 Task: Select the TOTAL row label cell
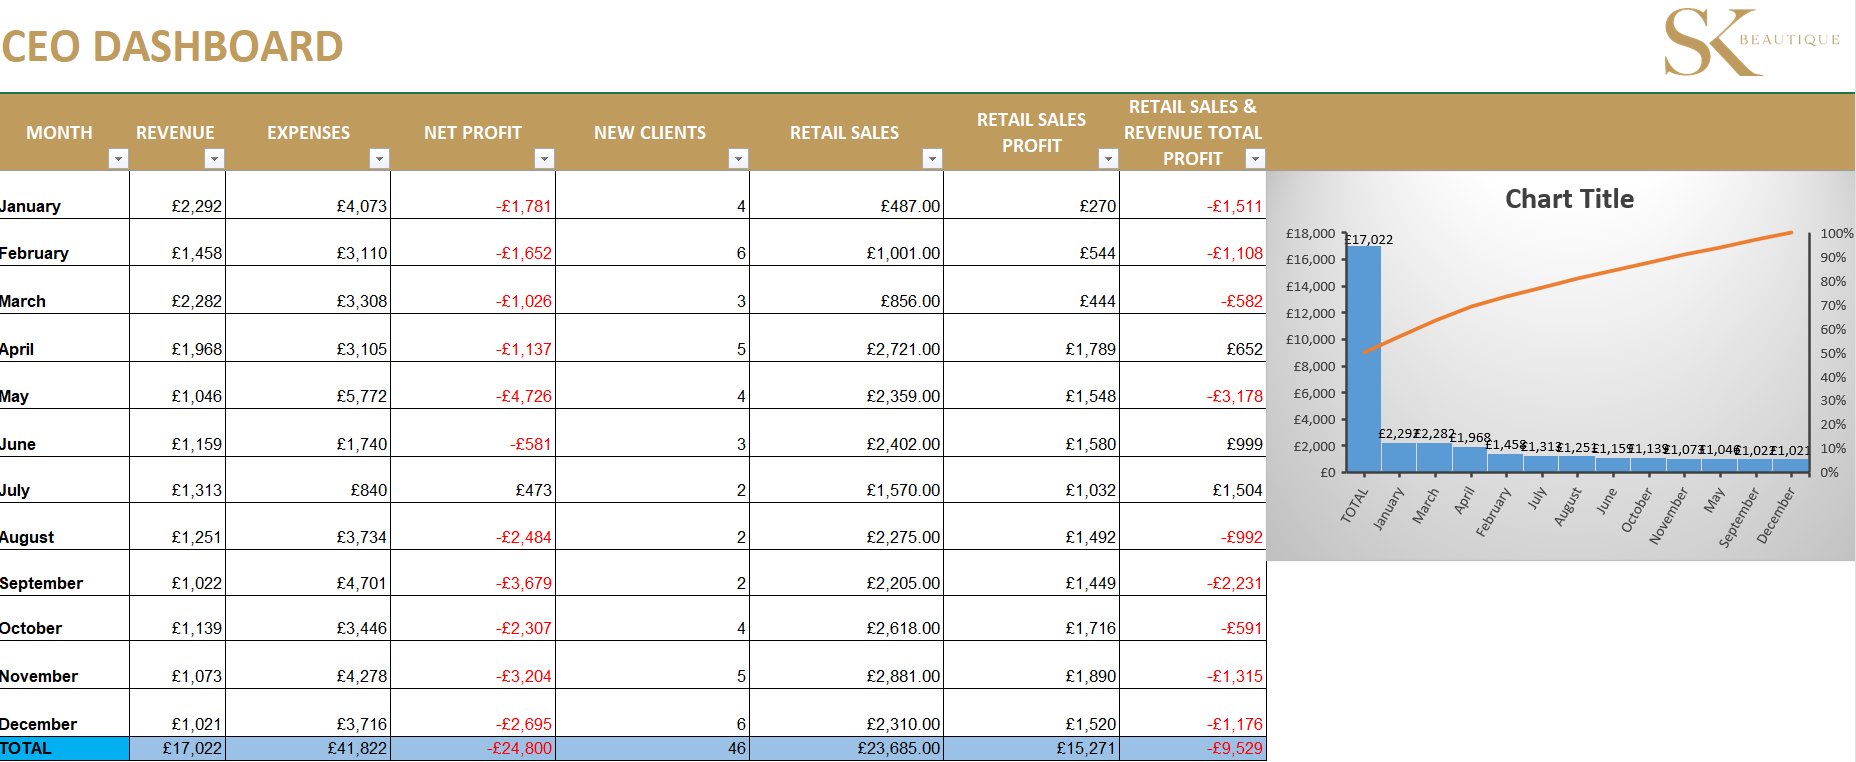click(65, 748)
